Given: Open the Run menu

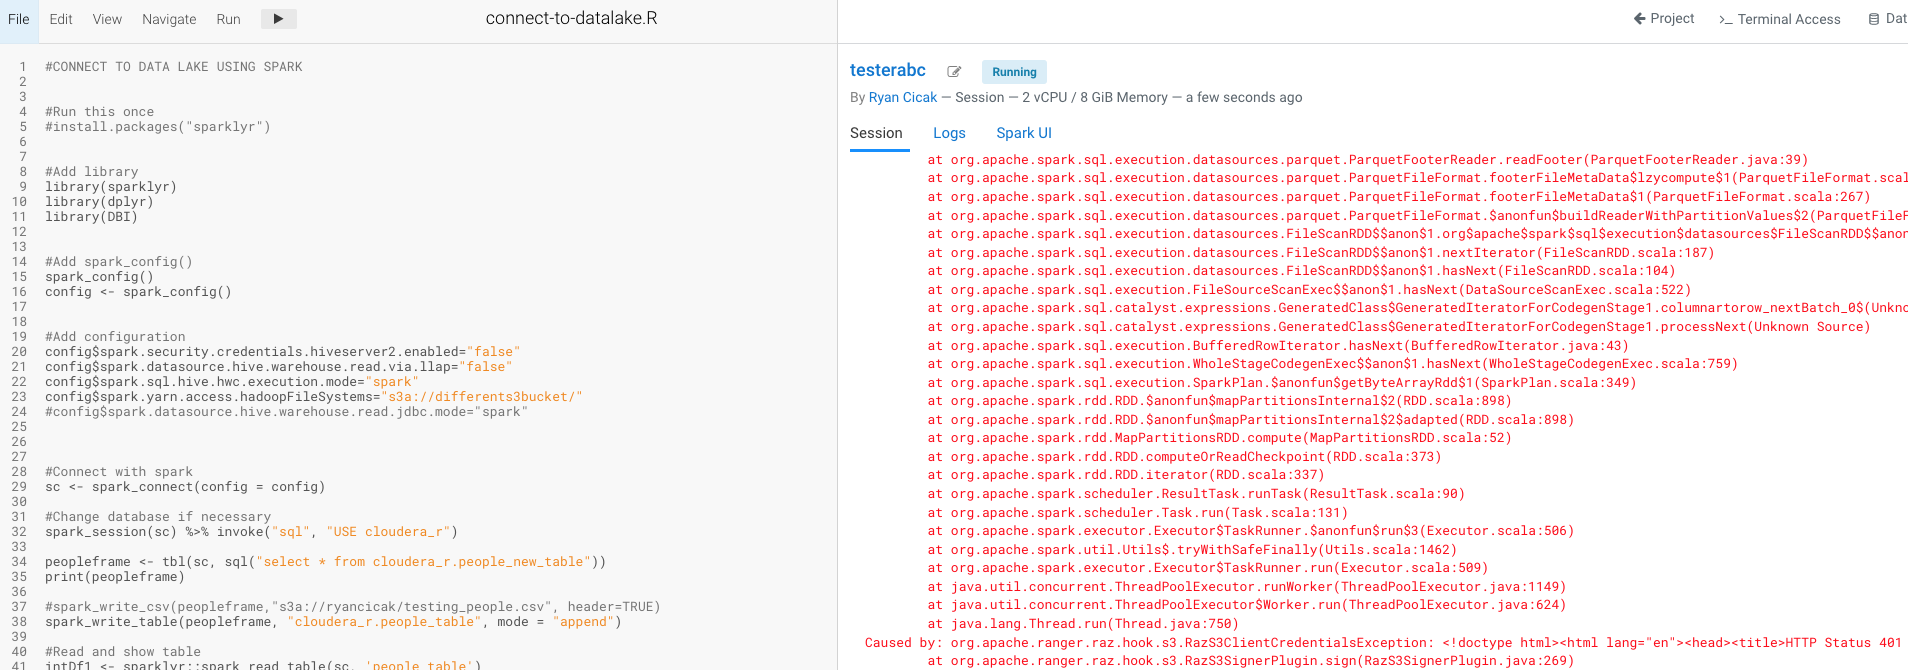Looking at the screenshot, I should (228, 19).
